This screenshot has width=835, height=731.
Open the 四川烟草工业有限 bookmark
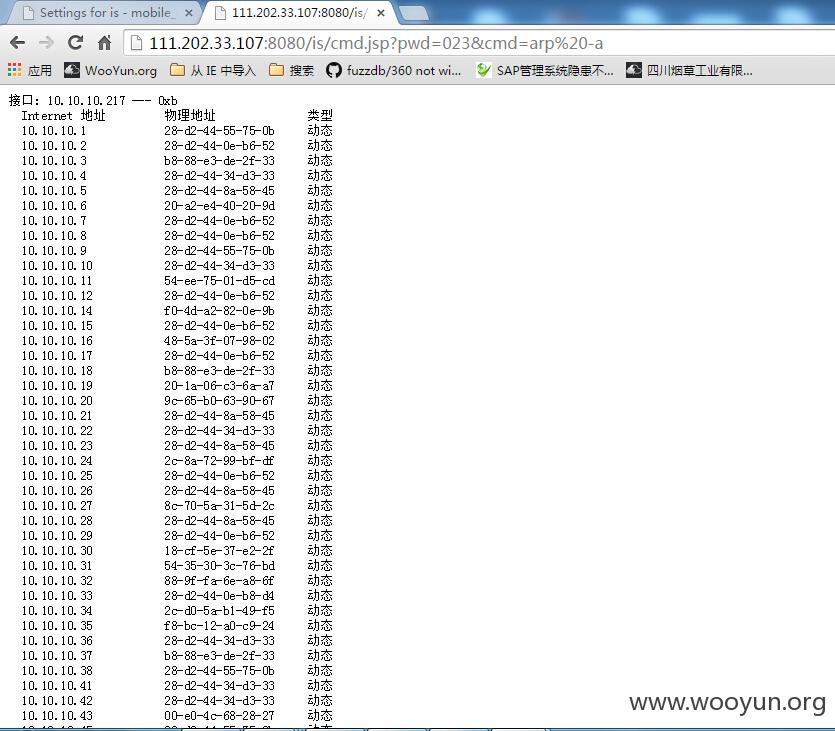pos(690,70)
